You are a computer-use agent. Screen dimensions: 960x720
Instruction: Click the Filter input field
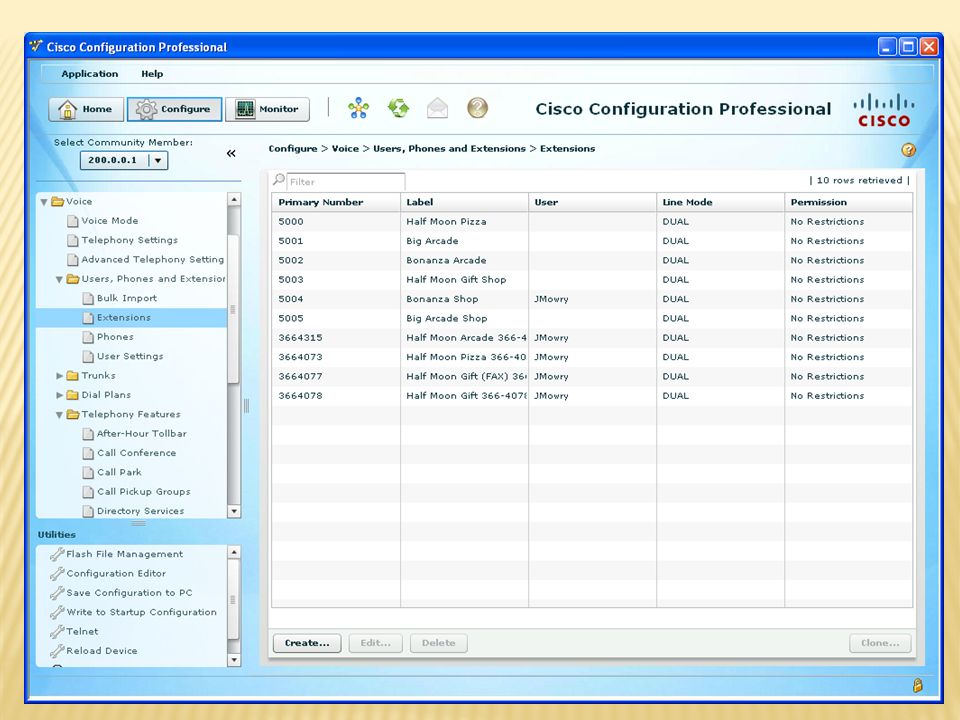coord(346,182)
